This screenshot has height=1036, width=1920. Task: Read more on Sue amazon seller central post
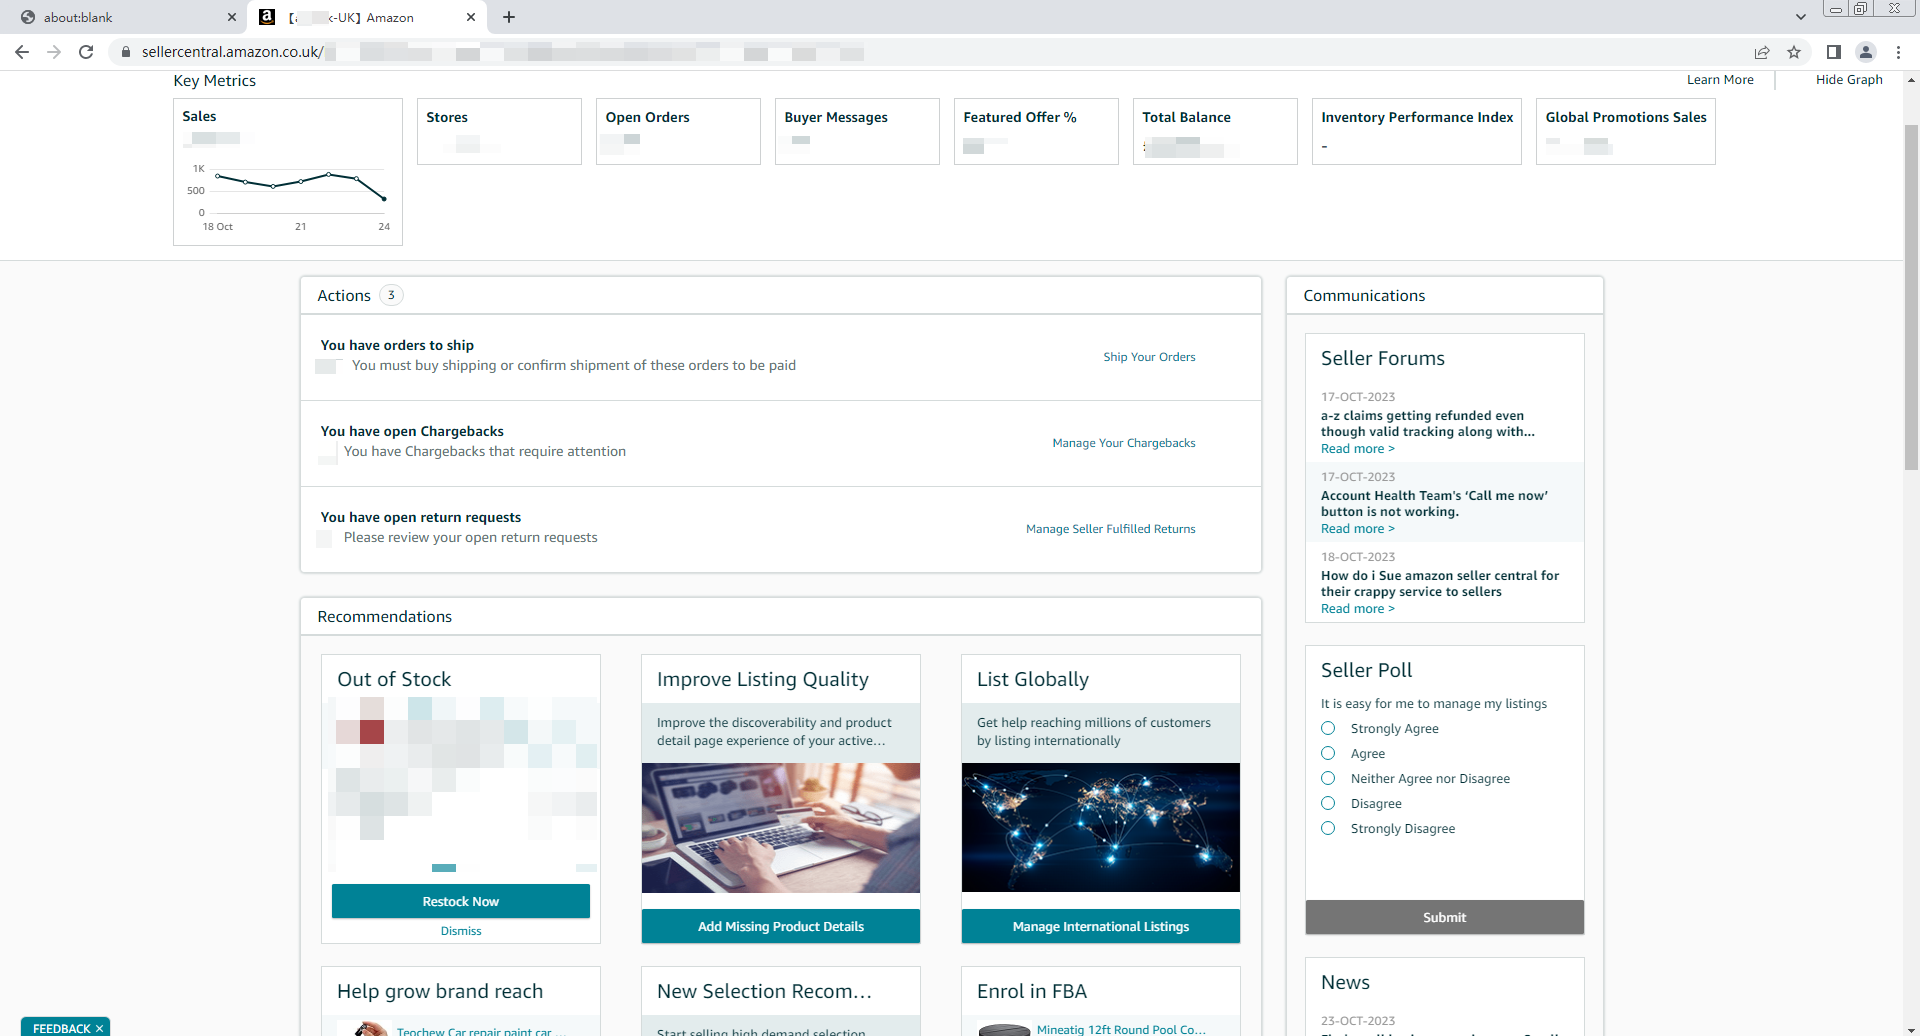pos(1357,609)
